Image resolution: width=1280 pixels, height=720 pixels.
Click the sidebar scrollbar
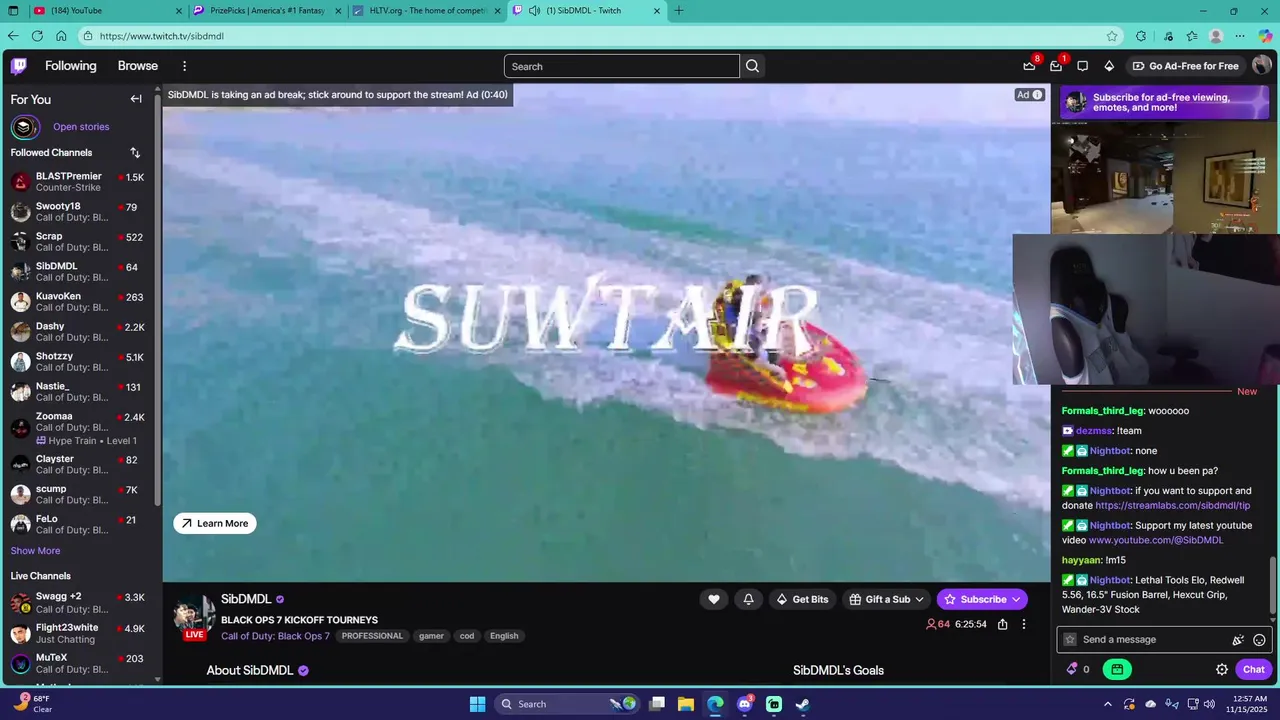point(158,300)
